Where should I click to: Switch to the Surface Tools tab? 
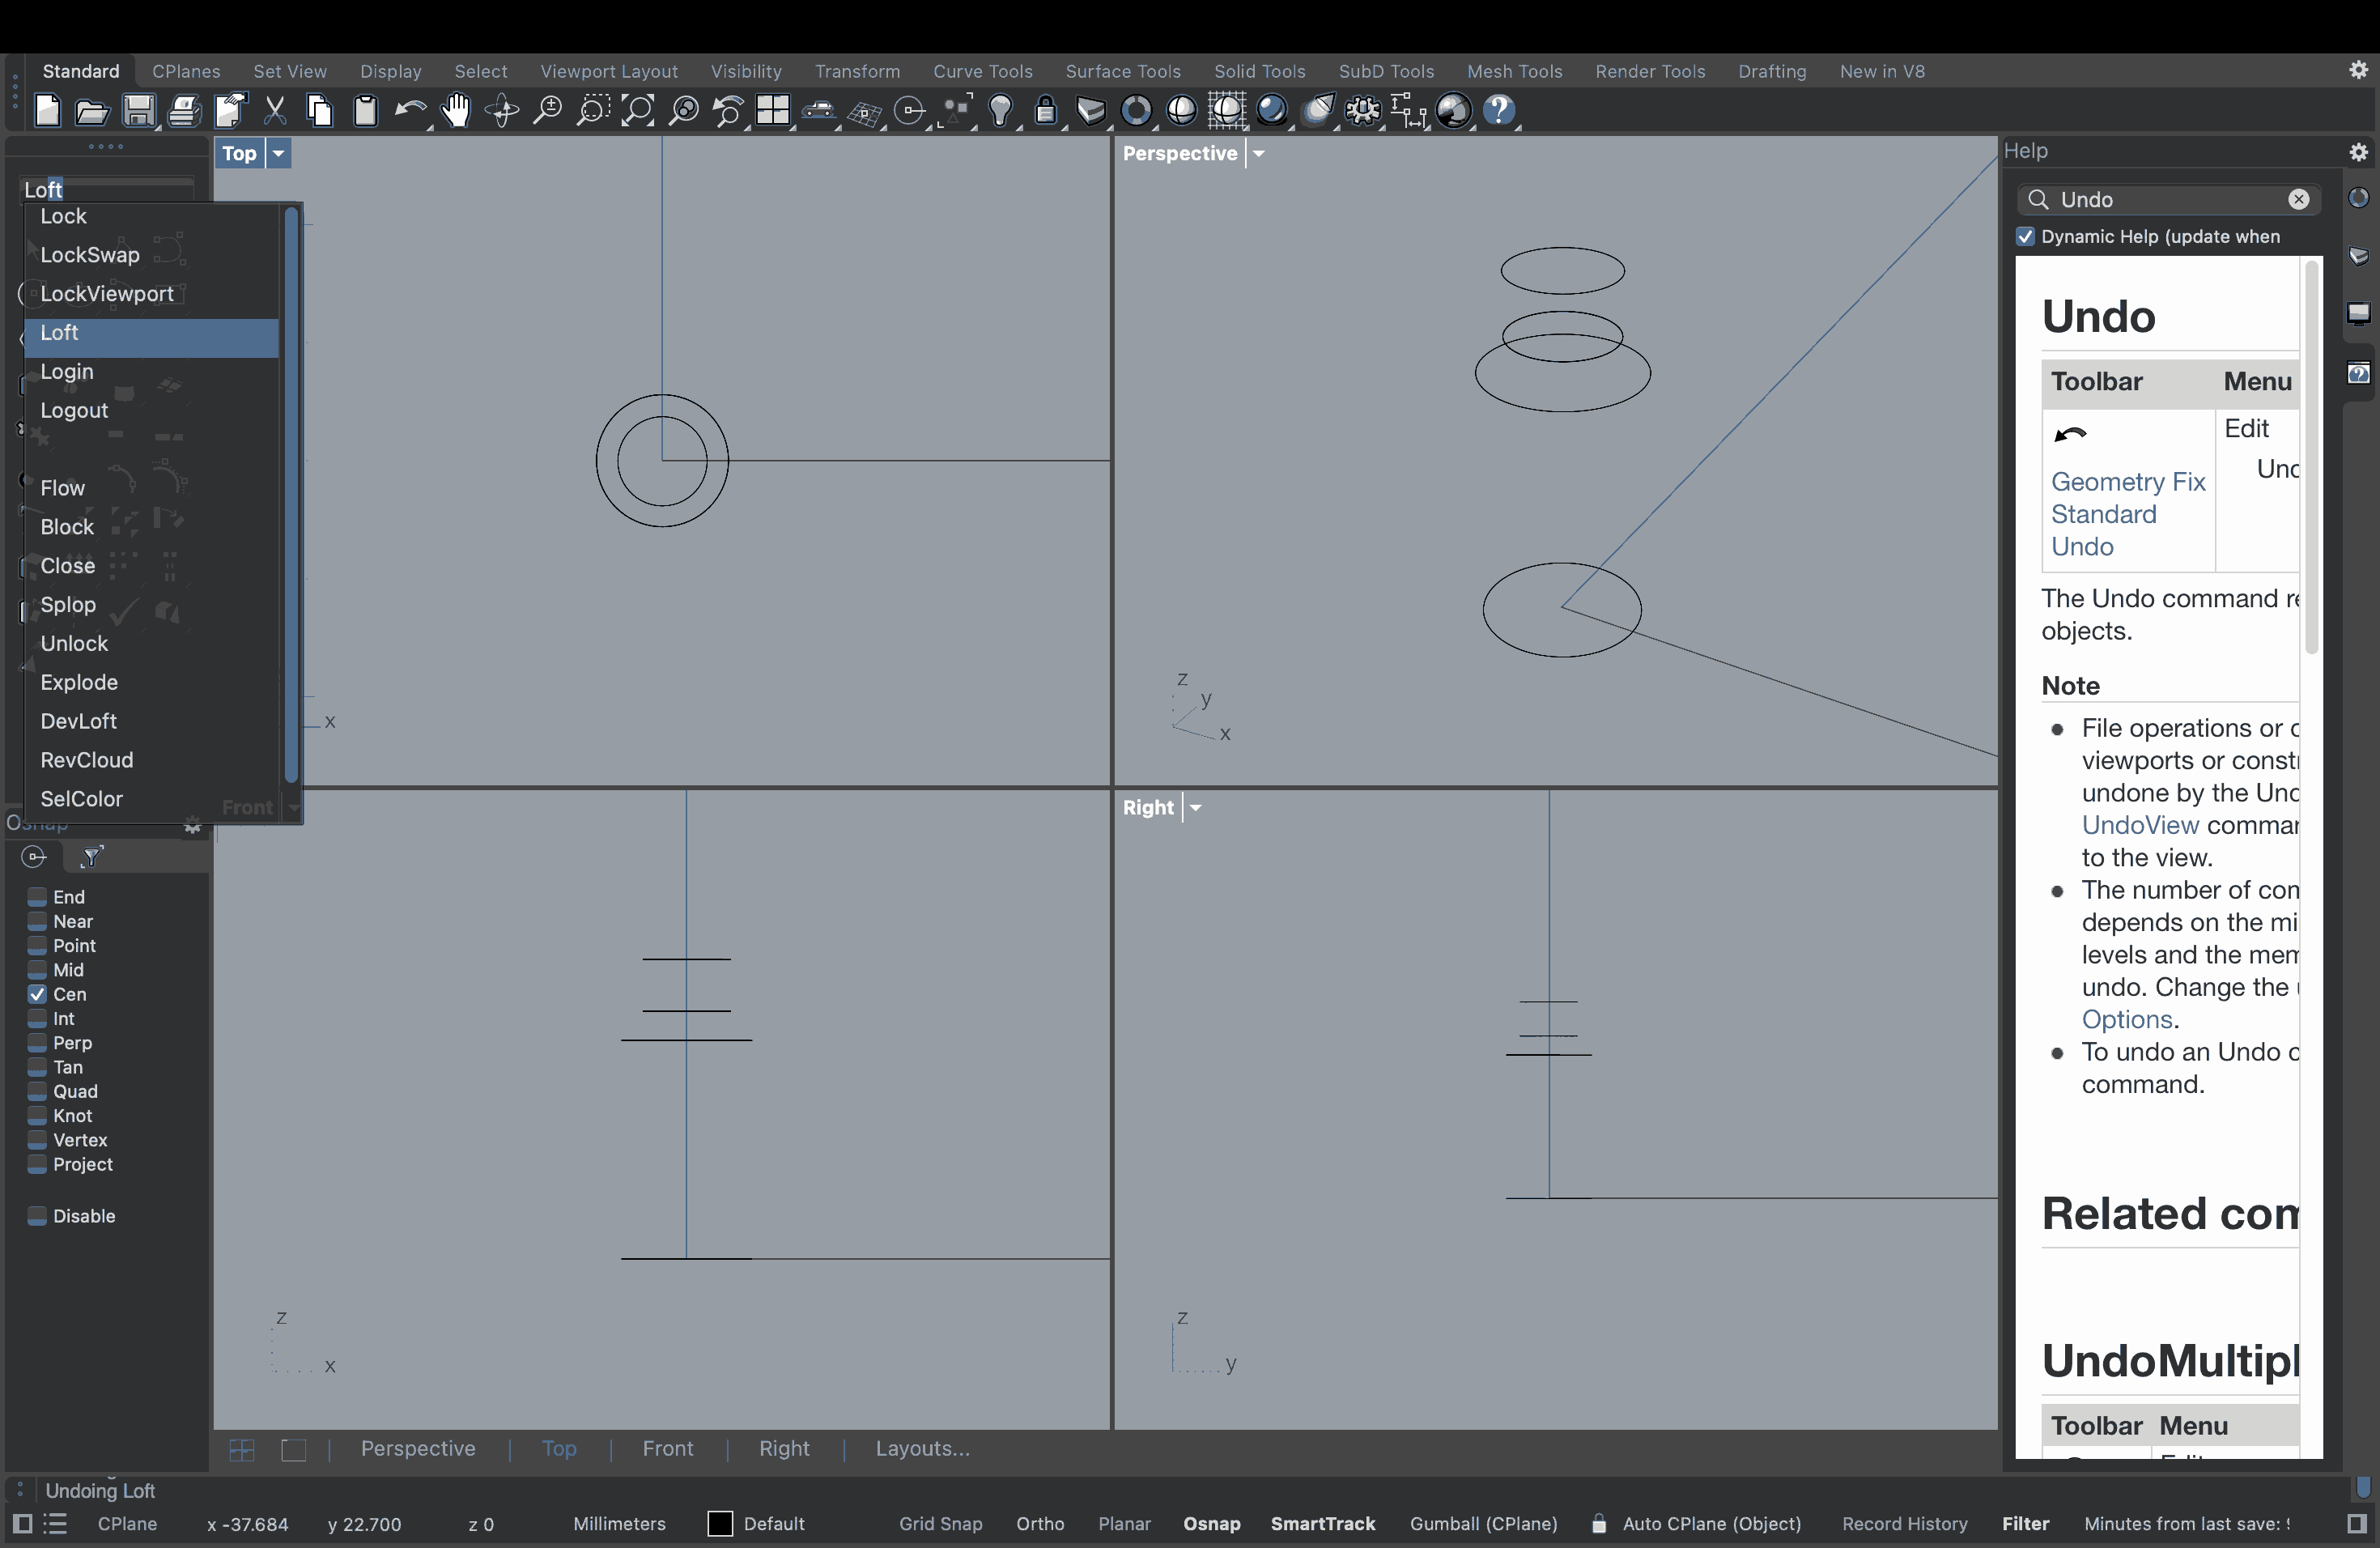(x=1122, y=71)
